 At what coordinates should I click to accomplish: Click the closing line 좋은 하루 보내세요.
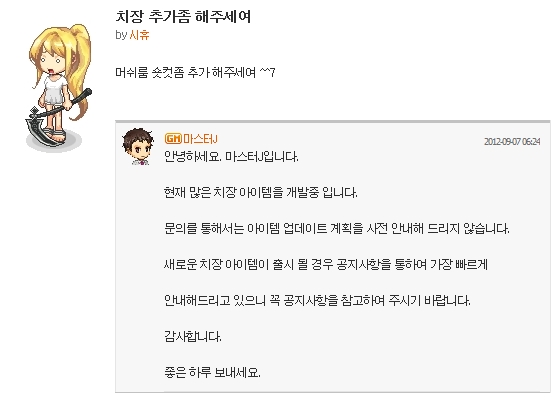[212, 372]
